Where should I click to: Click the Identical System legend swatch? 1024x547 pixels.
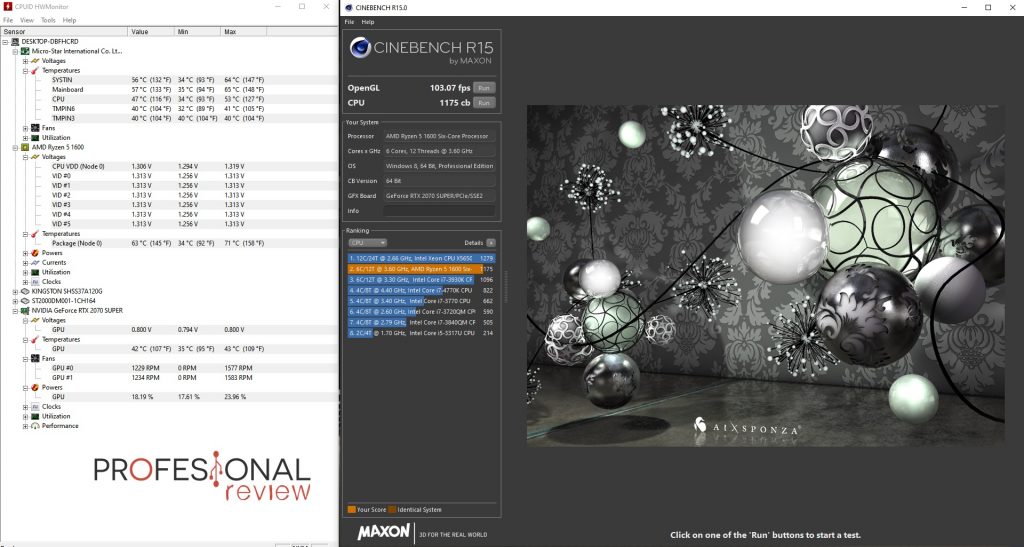(392, 510)
